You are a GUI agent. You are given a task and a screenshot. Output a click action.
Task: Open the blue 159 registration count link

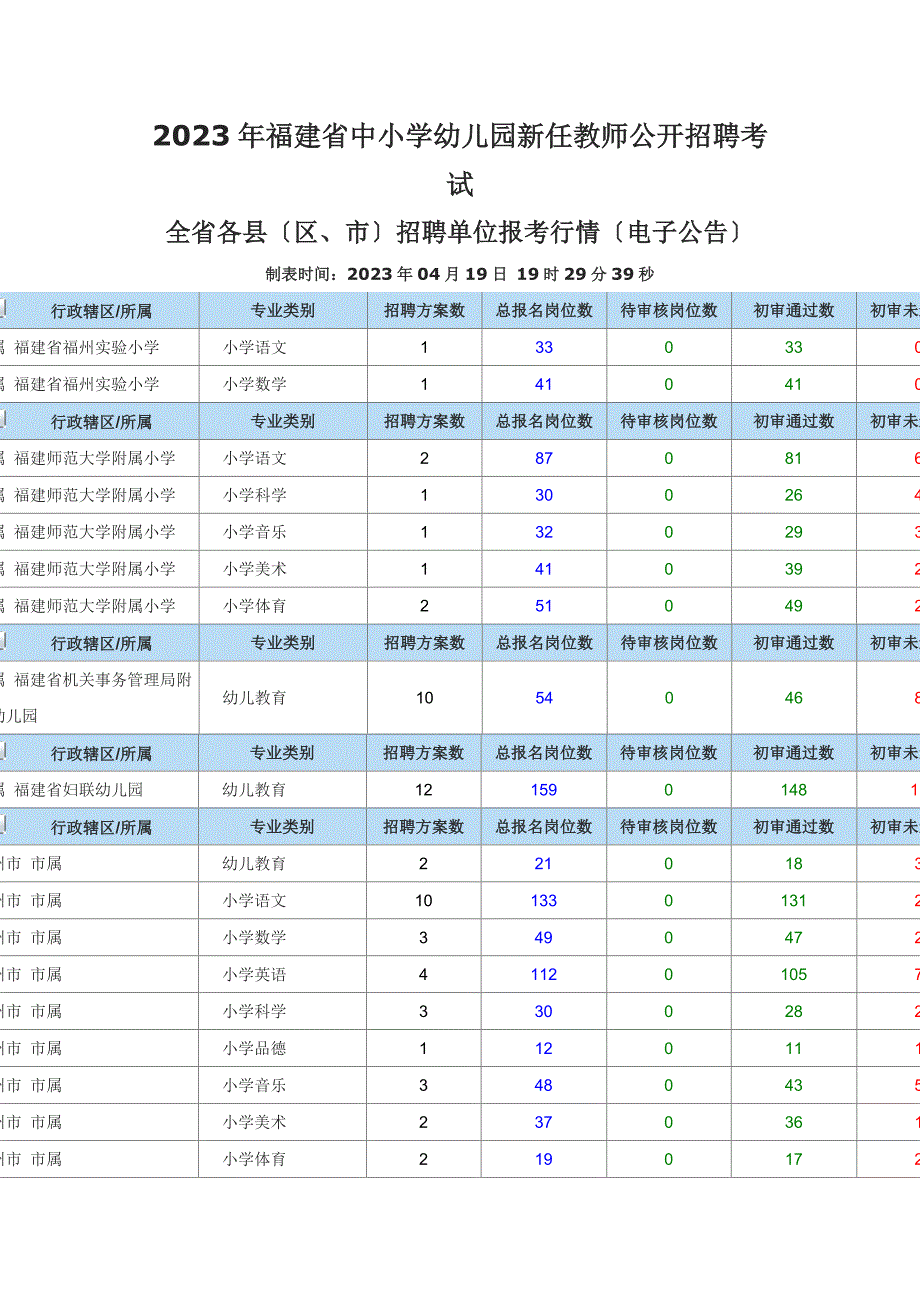[544, 790]
